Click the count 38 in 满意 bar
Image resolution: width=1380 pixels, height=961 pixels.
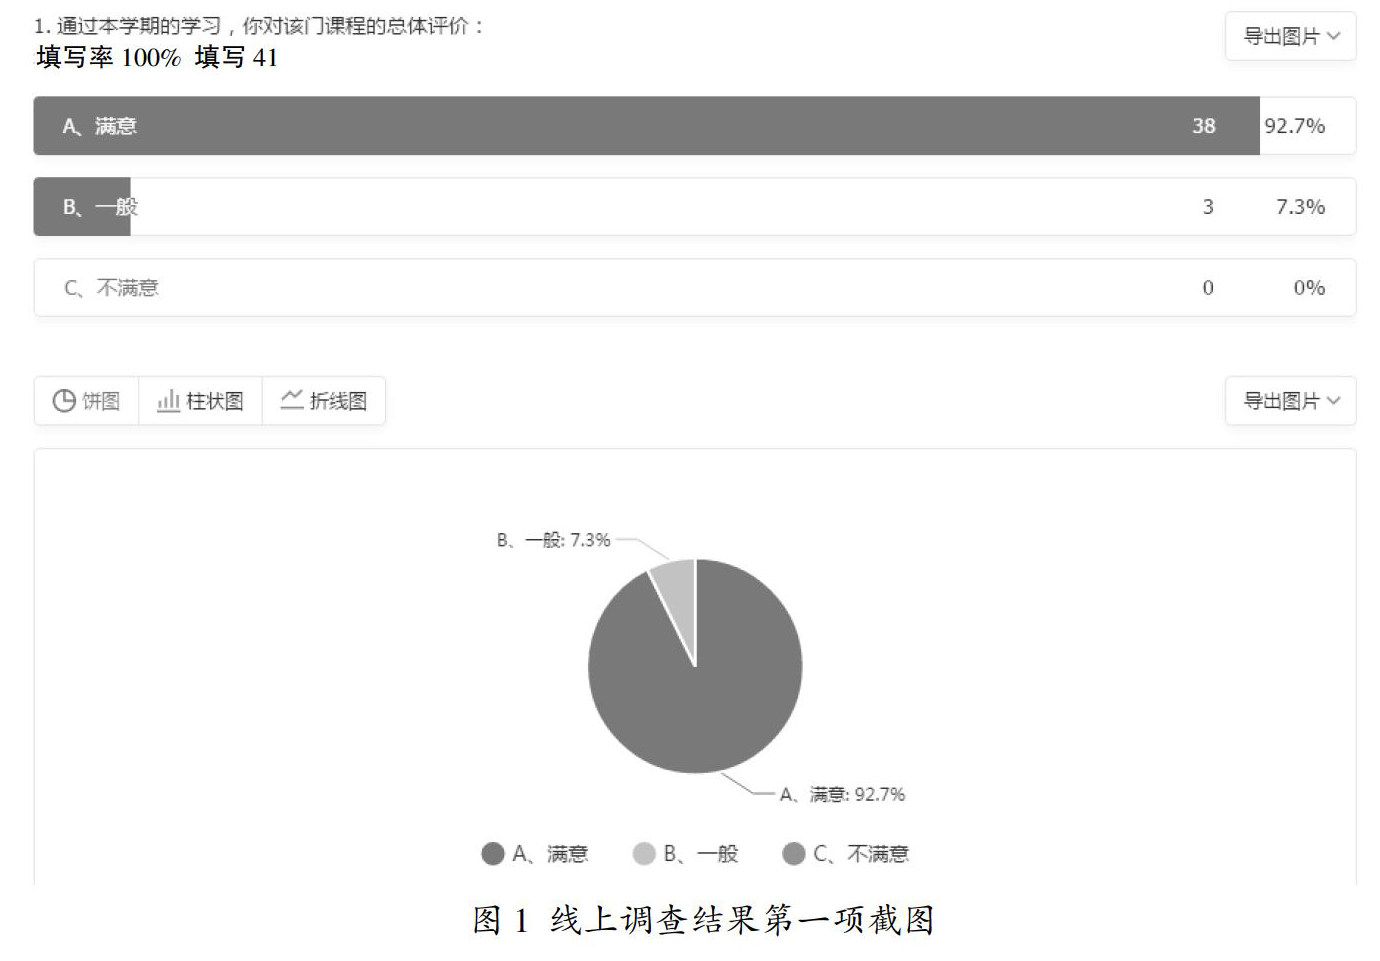click(1203, 126)
